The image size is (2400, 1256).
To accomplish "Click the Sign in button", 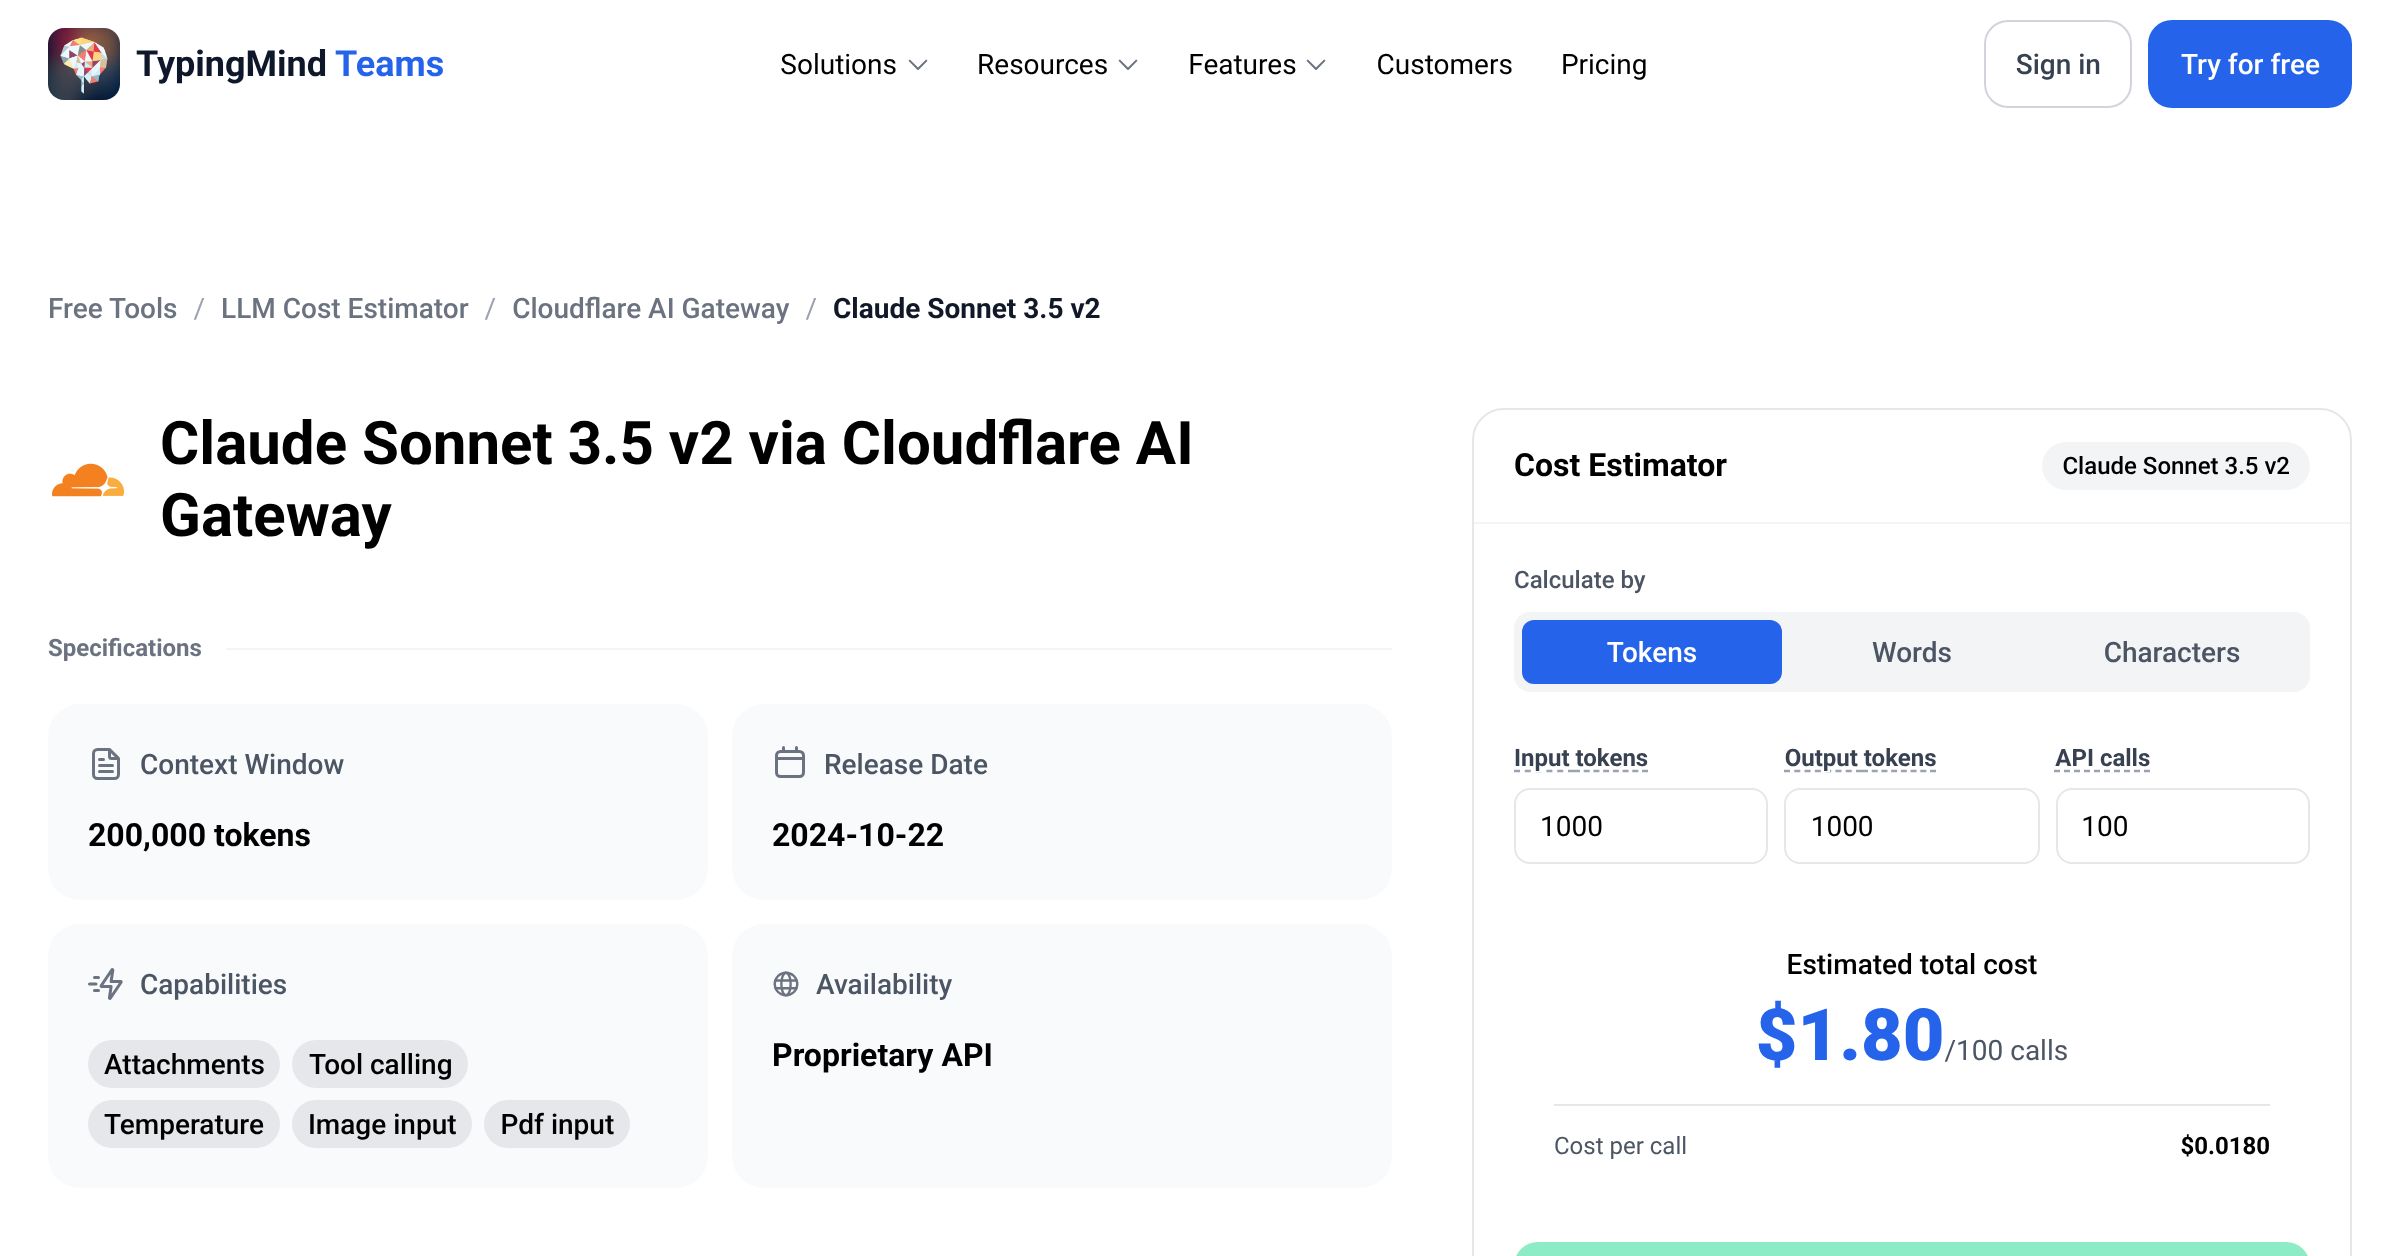I will pyautogui.click(x=2058, y=64).
